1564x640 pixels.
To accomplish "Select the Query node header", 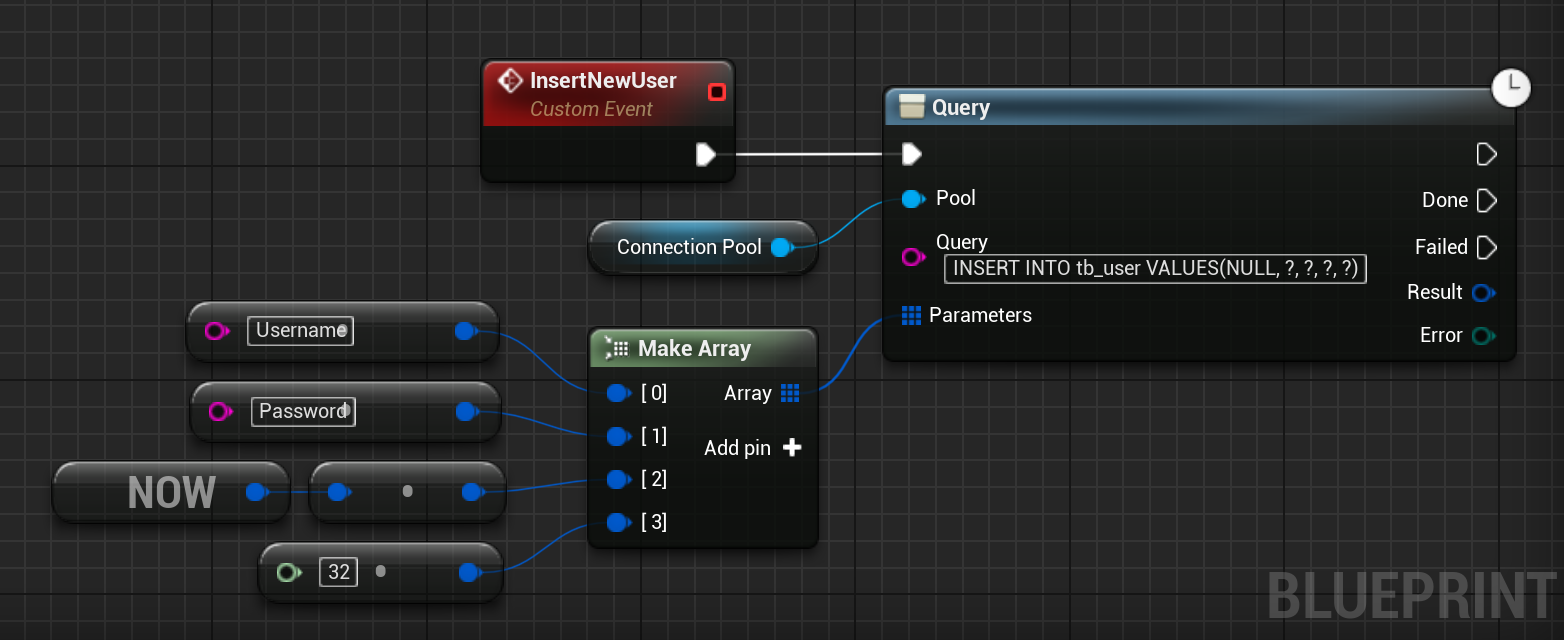I will tap(1200, 107).
